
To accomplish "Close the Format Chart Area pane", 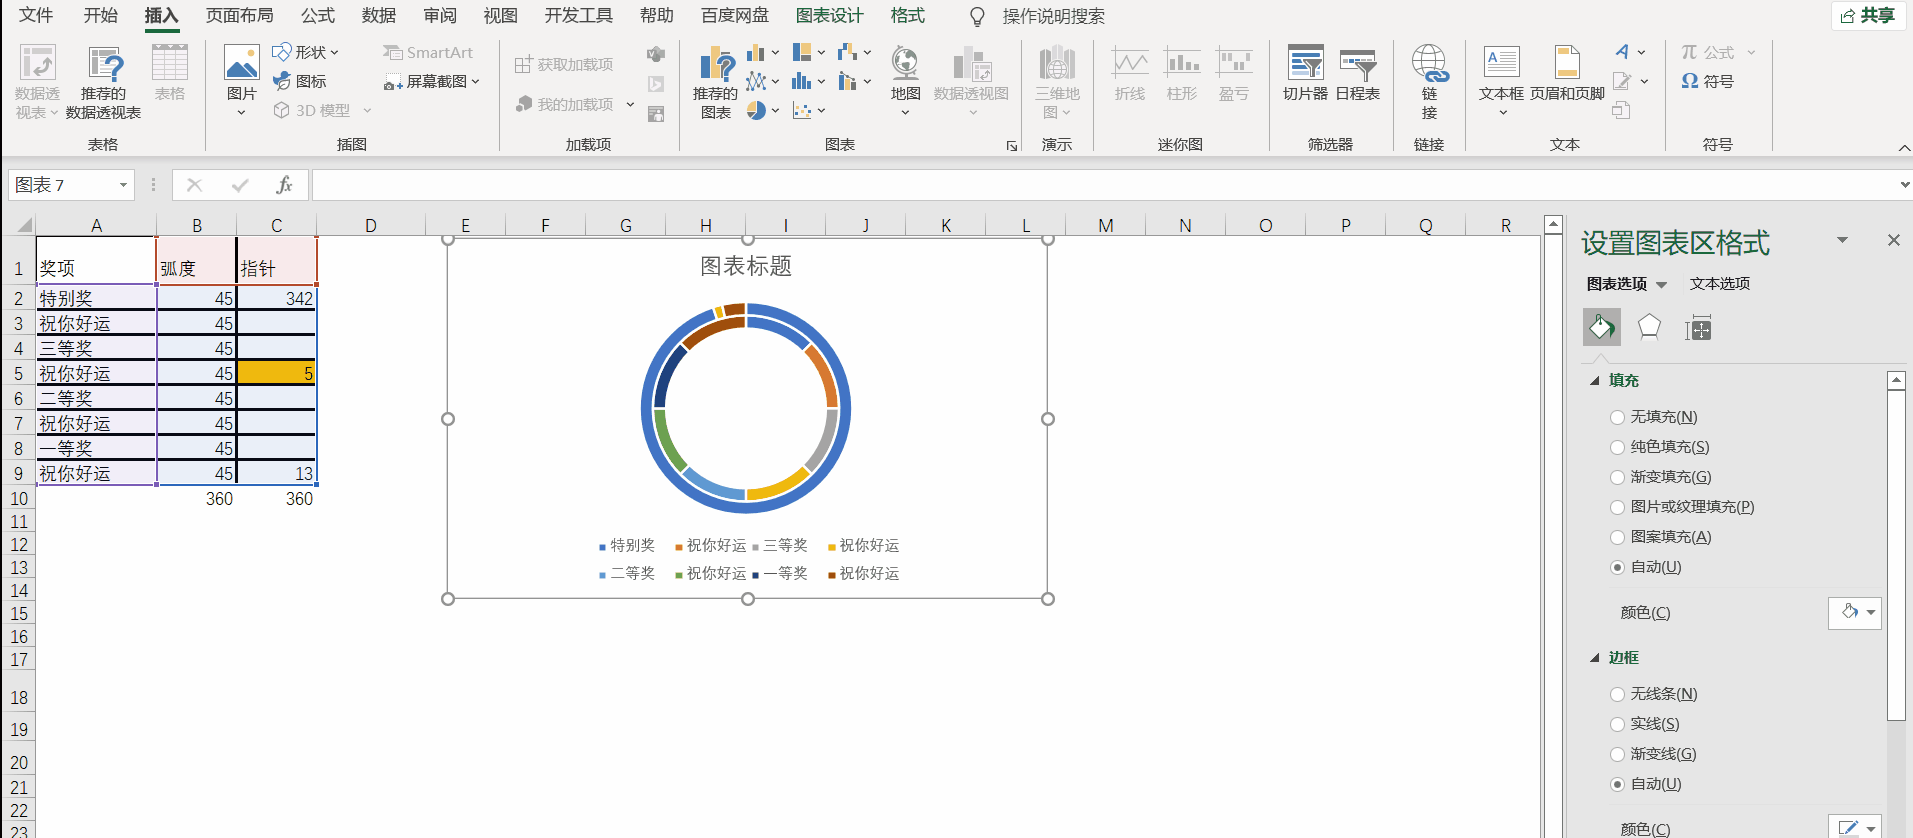I will tap(1893, 240).
